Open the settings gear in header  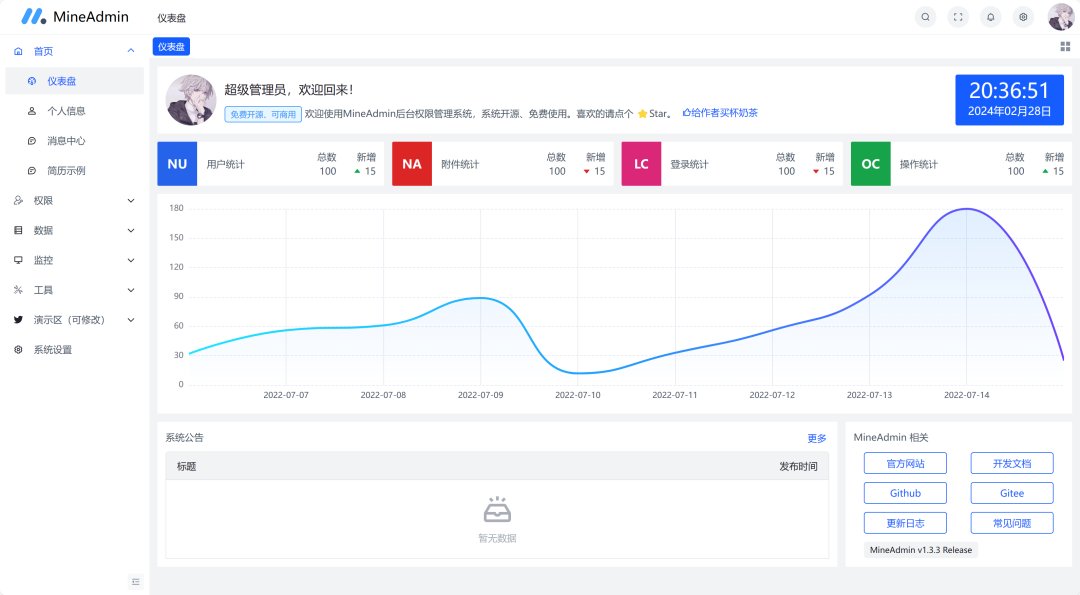[x=1022, y=17]
